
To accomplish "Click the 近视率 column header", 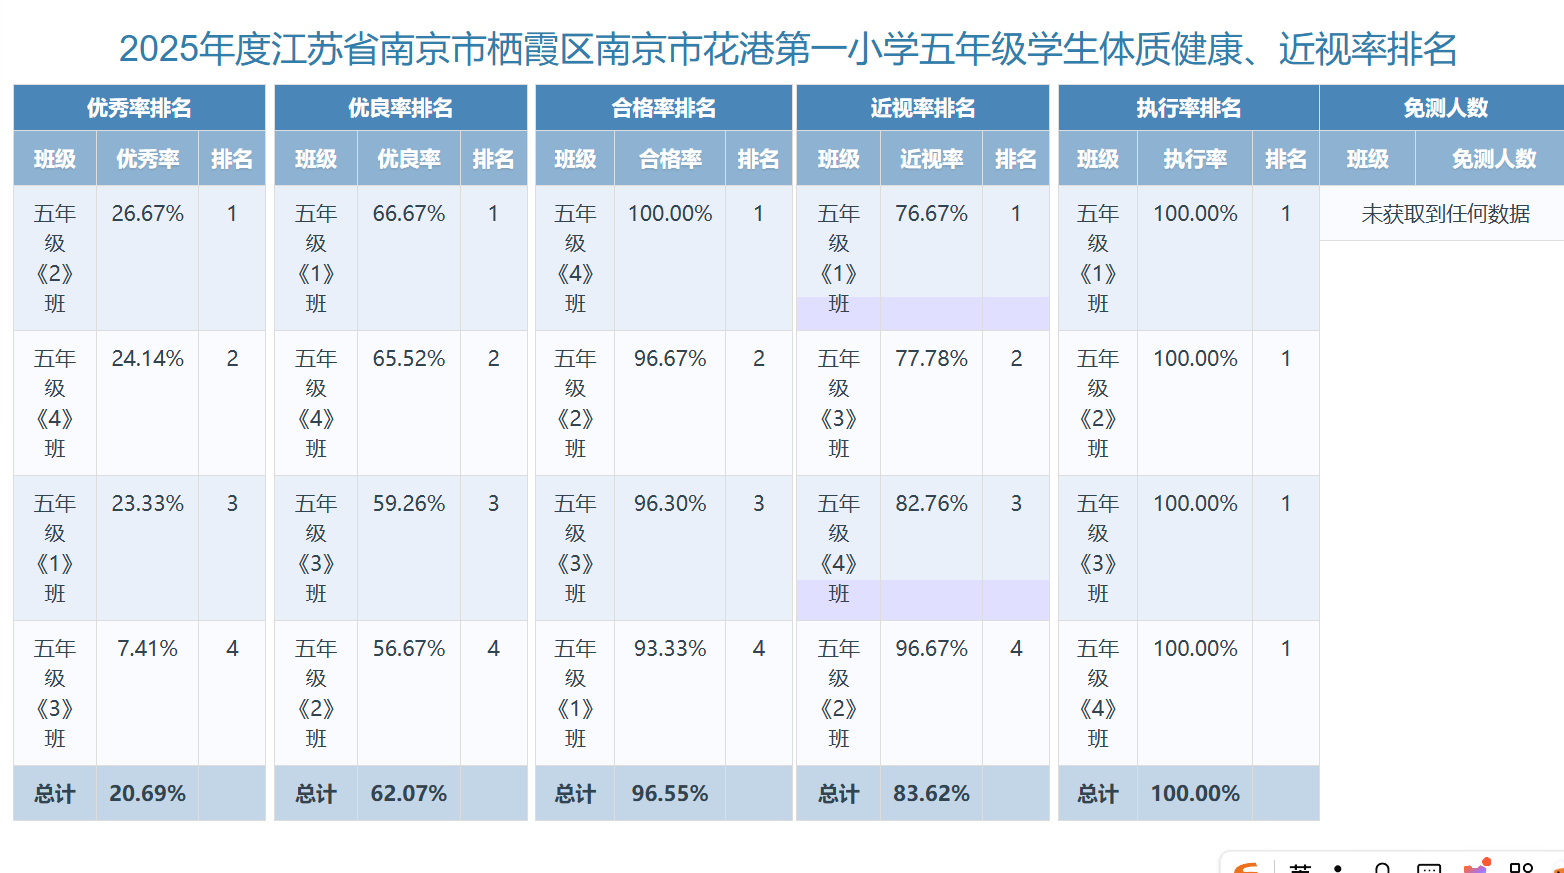I will 931,159.
